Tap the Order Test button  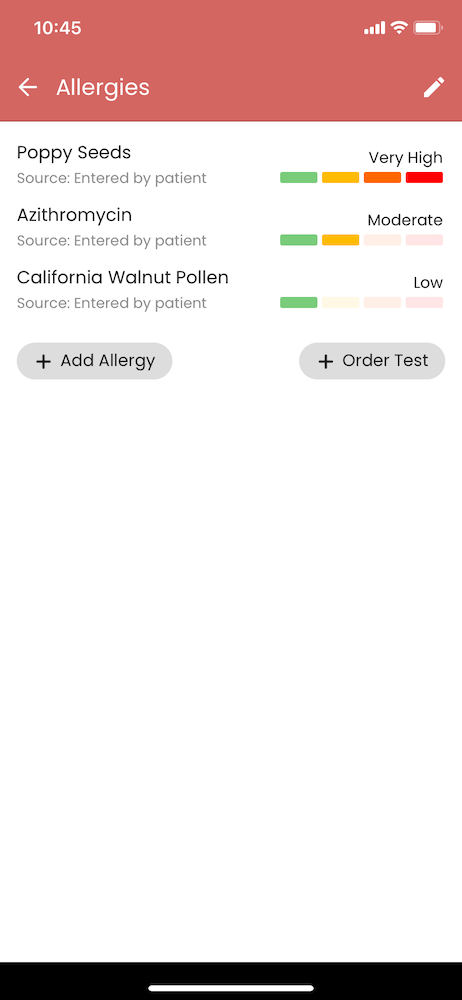pyautogui.click(x=372, y=361)
